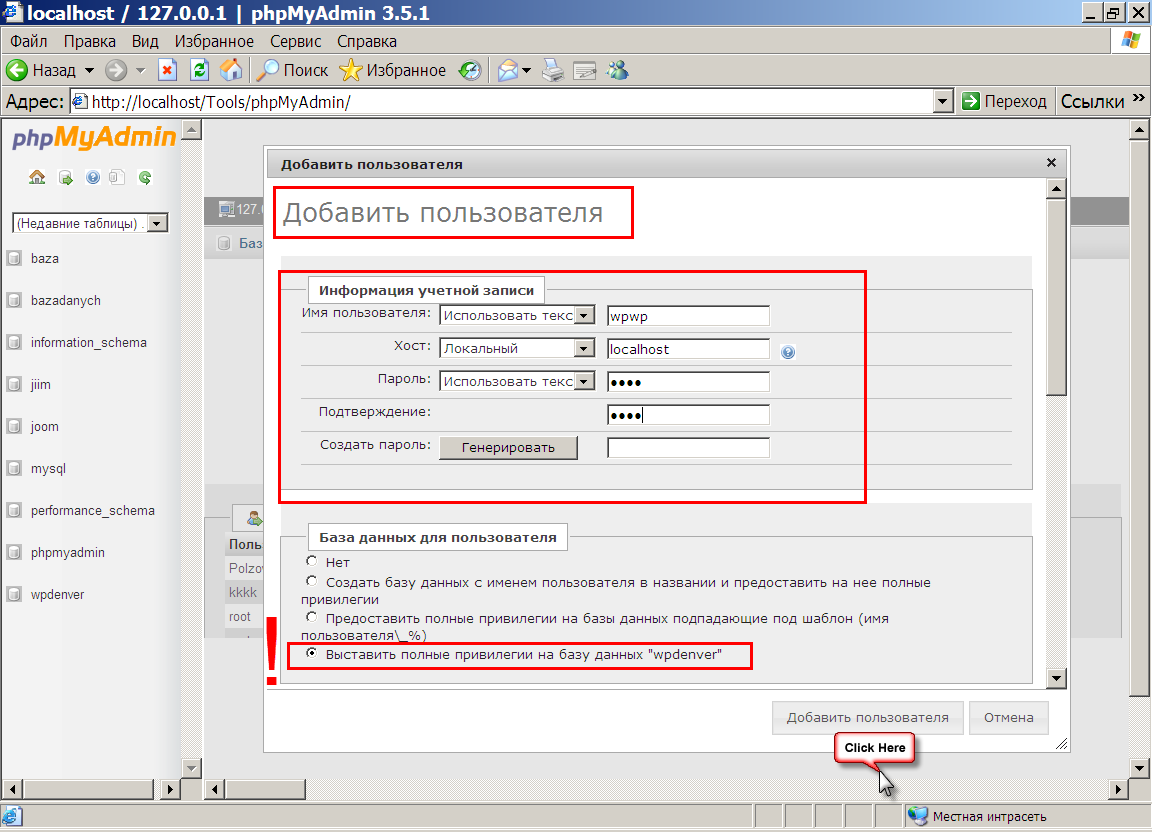
Task: Click the browser Refresh icon
Action: [x=199, y=70]
